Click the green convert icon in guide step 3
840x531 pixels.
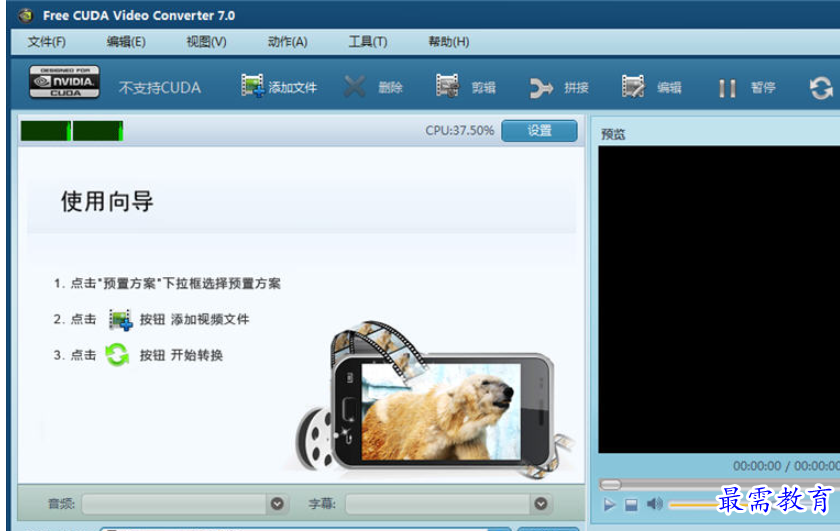(117, 355)
